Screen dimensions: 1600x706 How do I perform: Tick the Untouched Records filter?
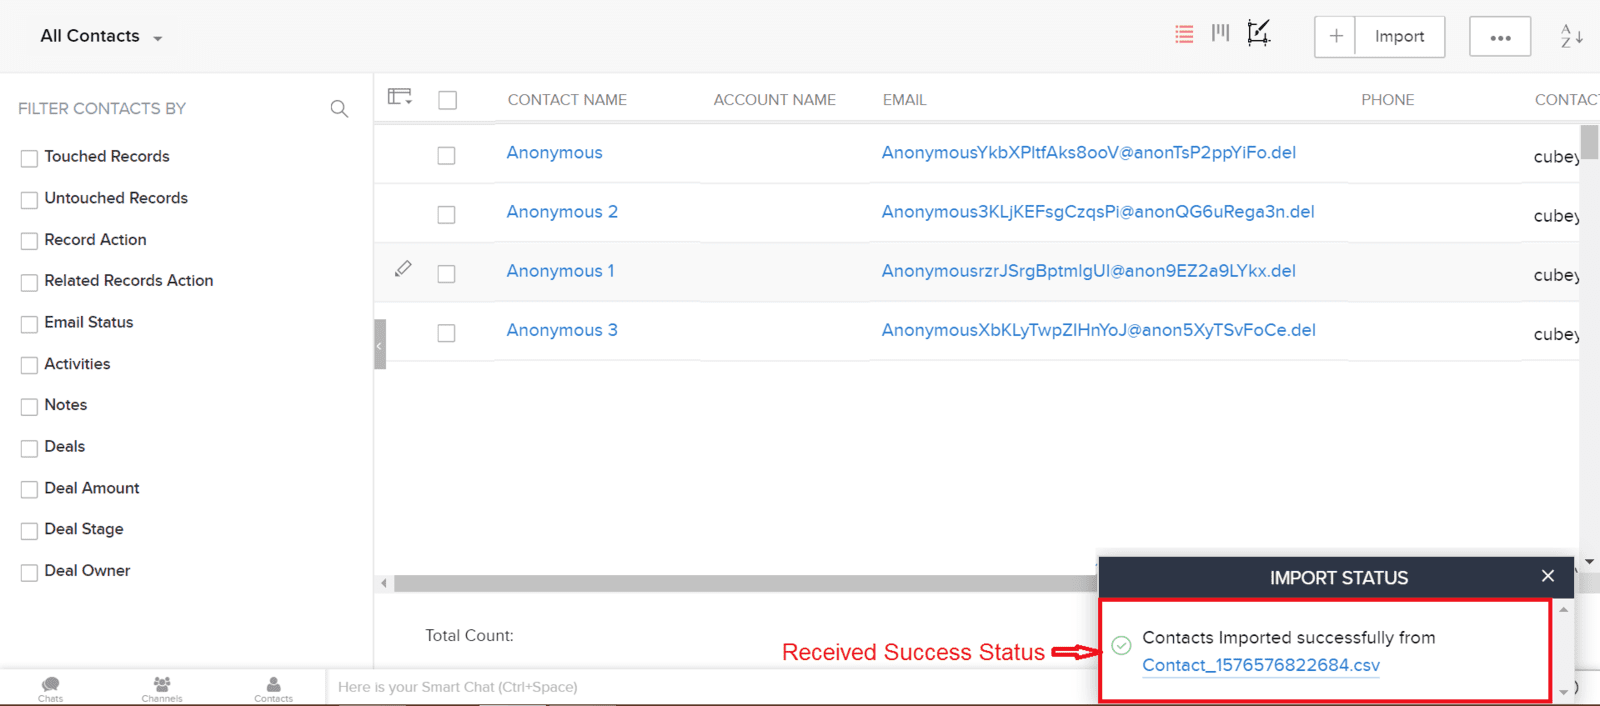[x=29, y=200]
